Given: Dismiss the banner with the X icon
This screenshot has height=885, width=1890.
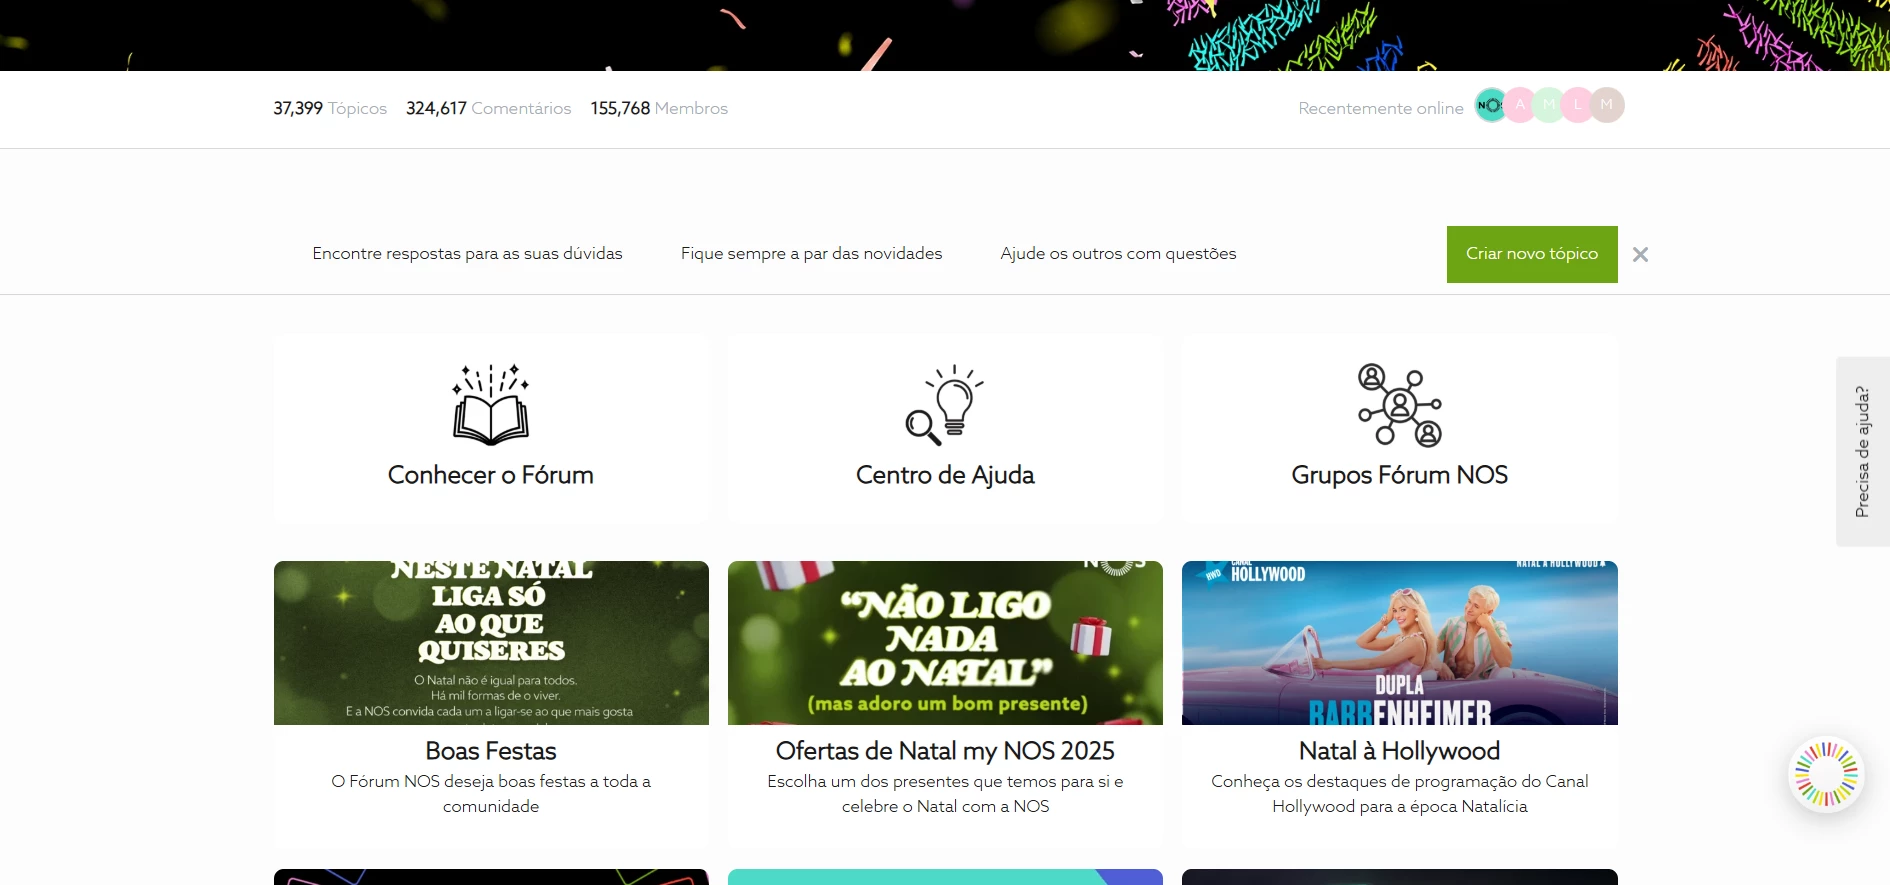Looking at the screenshot, I should pyautogui.click(x=1640, y=255).
